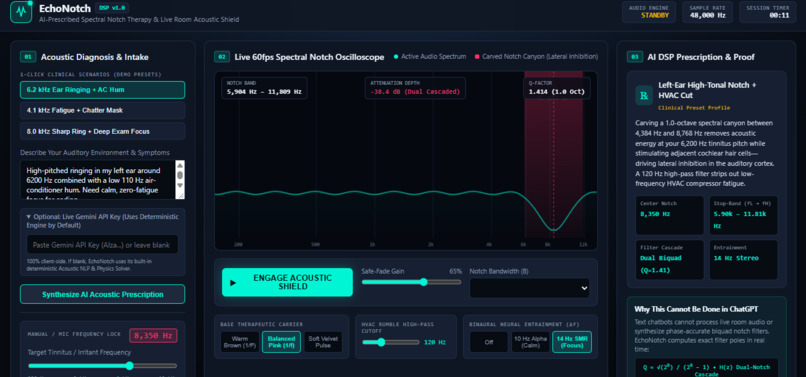Click the Notch Band readout 5,904 Hz – 11,809 Hz
Viewport: 806px width, 377px height.
264,88
